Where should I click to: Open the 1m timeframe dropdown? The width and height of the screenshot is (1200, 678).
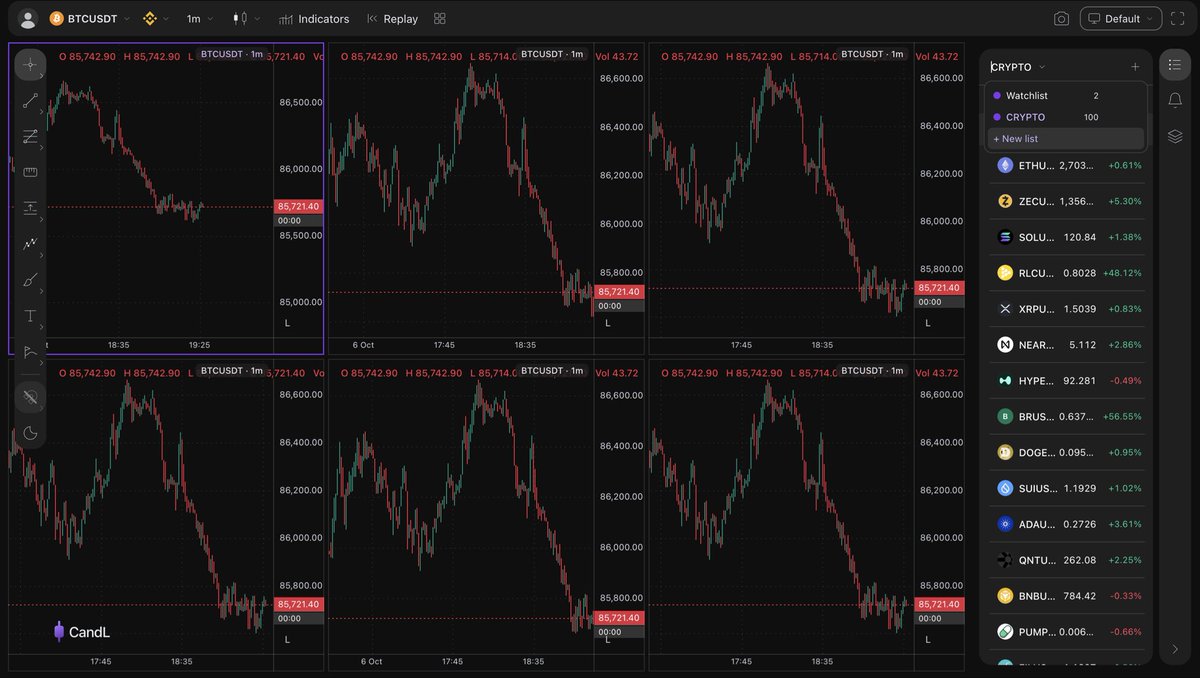coord(199,19)
